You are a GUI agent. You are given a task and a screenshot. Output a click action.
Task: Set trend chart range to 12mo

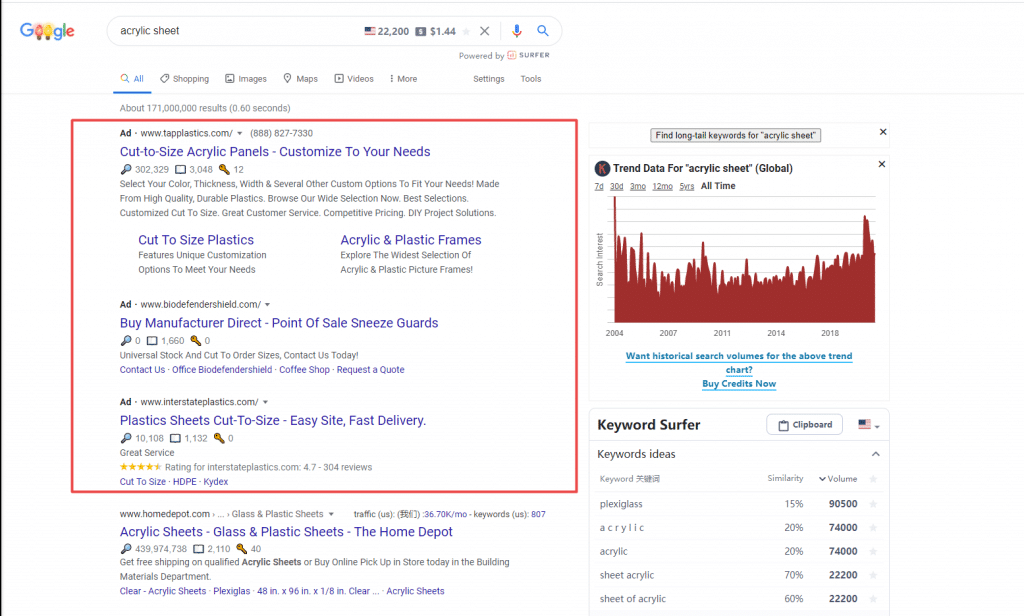coord(662,186)
